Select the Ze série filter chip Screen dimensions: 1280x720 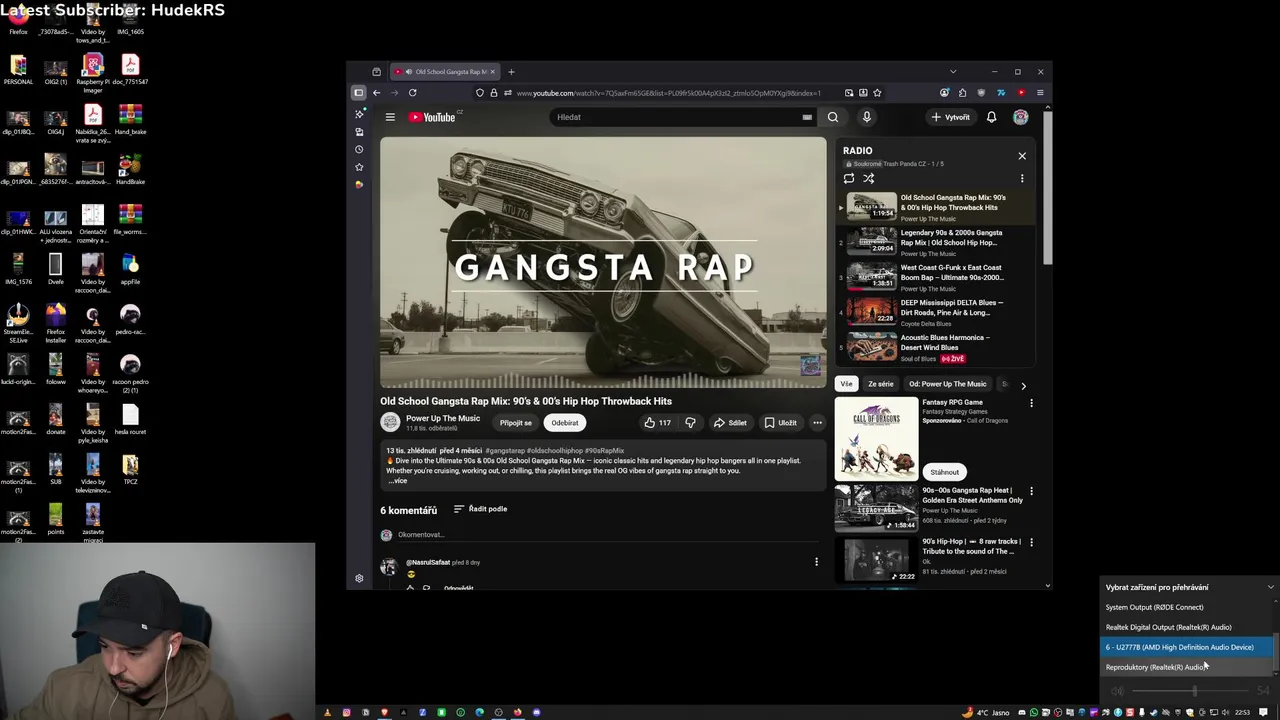coord(881,384)
